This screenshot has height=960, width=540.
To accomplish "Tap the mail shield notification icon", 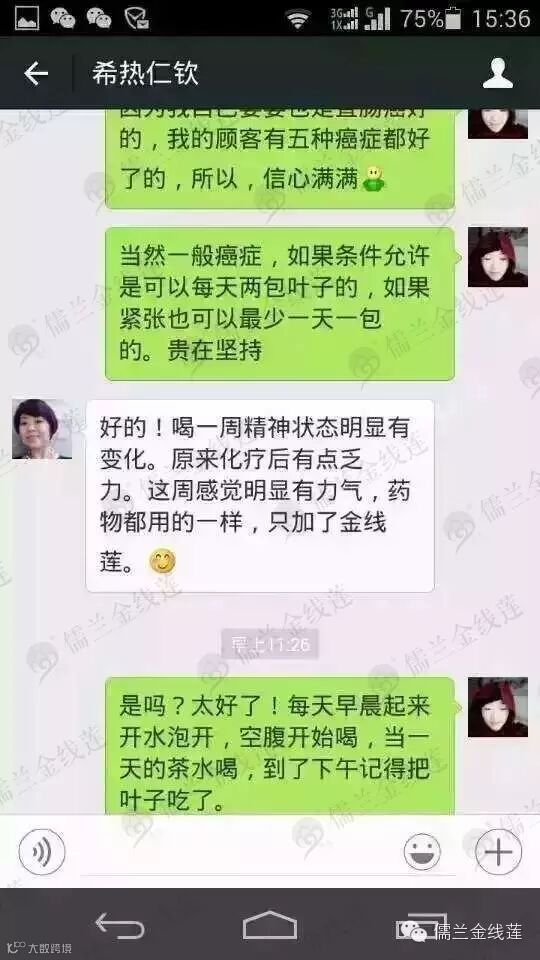I will (x=136, y=18).
